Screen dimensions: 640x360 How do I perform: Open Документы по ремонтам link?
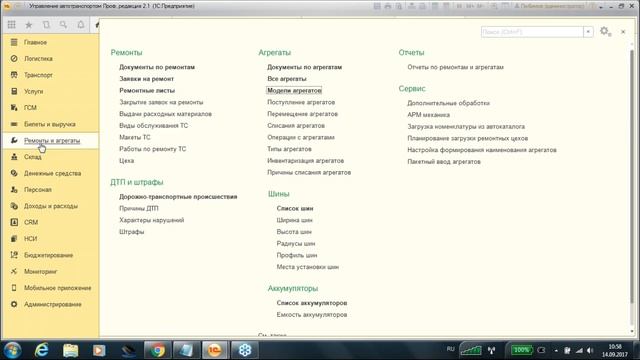click(x=157, y=67)
